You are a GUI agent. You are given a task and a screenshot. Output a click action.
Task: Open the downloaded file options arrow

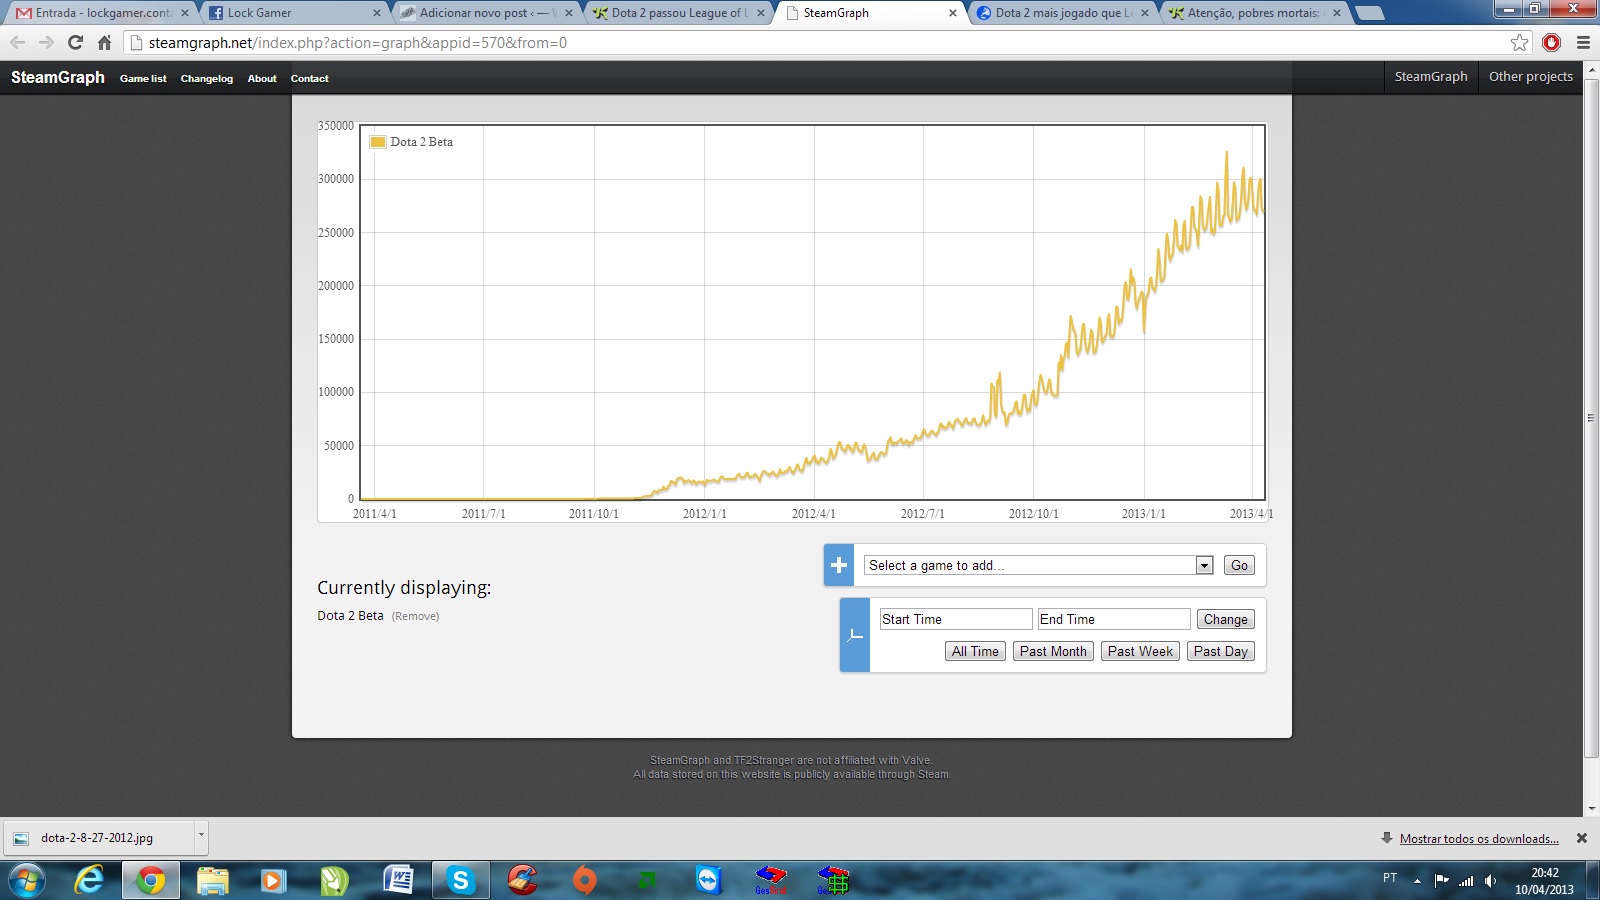click(201, 835)
